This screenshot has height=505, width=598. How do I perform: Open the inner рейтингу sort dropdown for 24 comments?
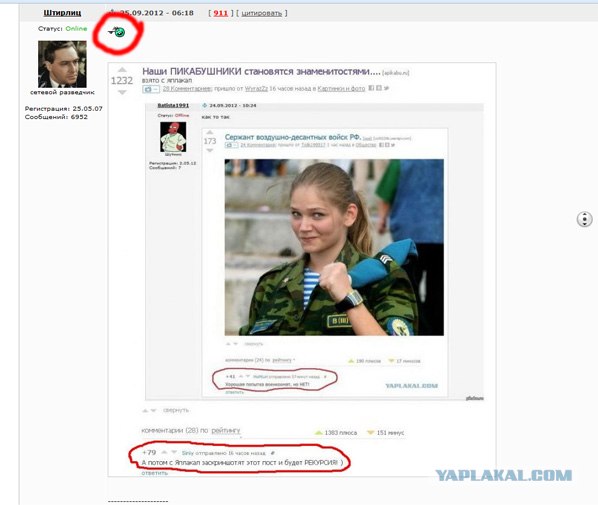click(283, 360)
